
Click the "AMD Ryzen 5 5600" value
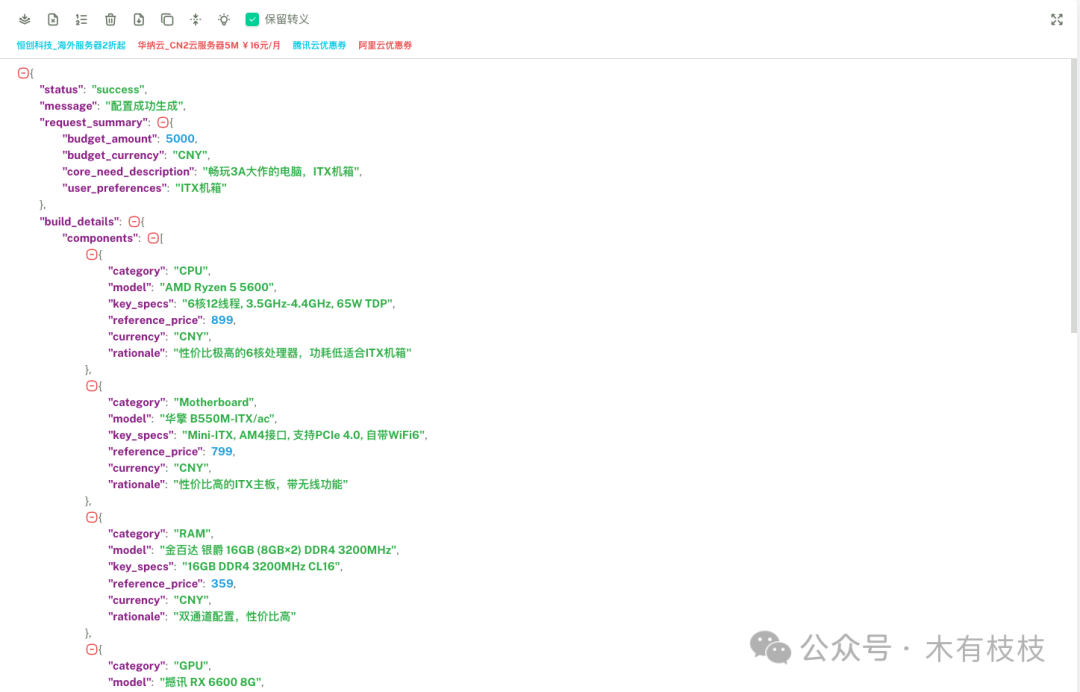(217, 288)
